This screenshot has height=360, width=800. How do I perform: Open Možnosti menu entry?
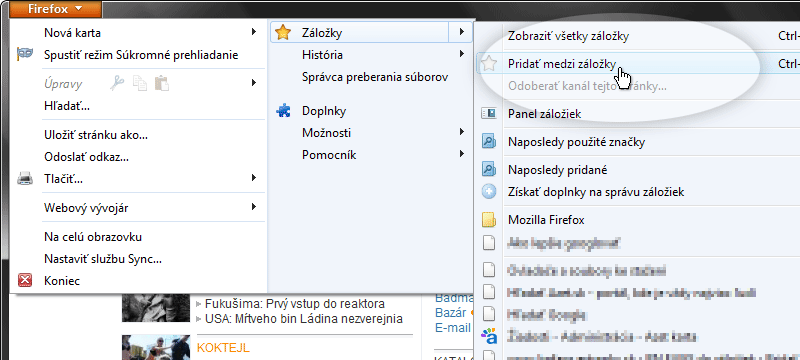(x=326, y=133)
